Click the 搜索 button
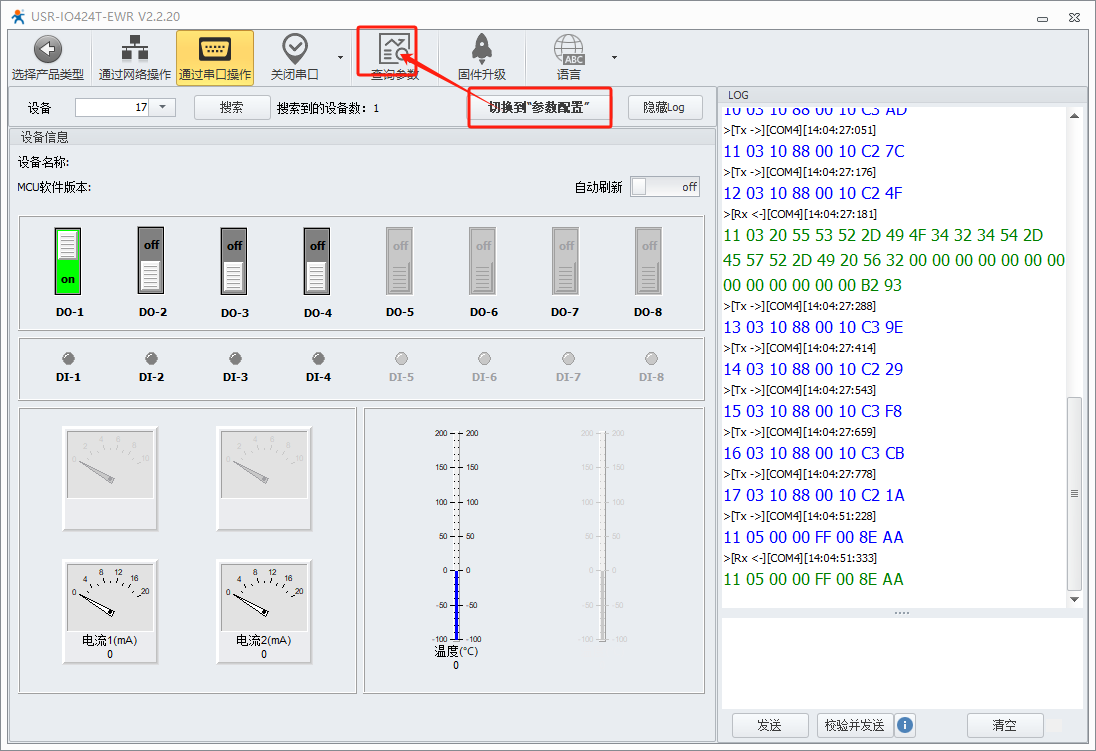1096x751 pixels. (232, 107)
